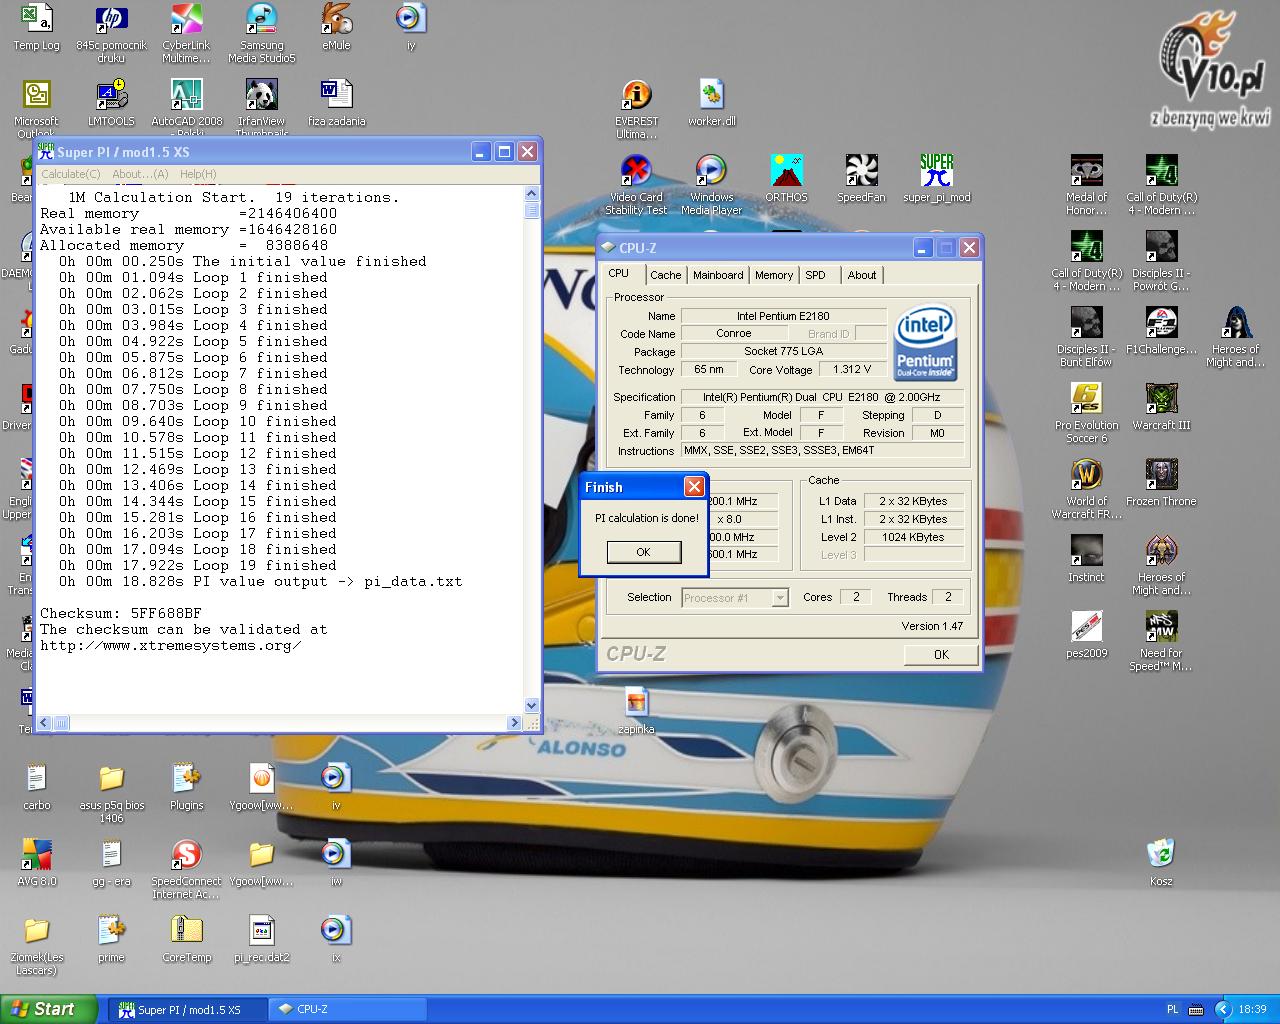1280x1024 pixels.
Task: Open super_pi_mod desktop icon
Action: pos(936,179)
